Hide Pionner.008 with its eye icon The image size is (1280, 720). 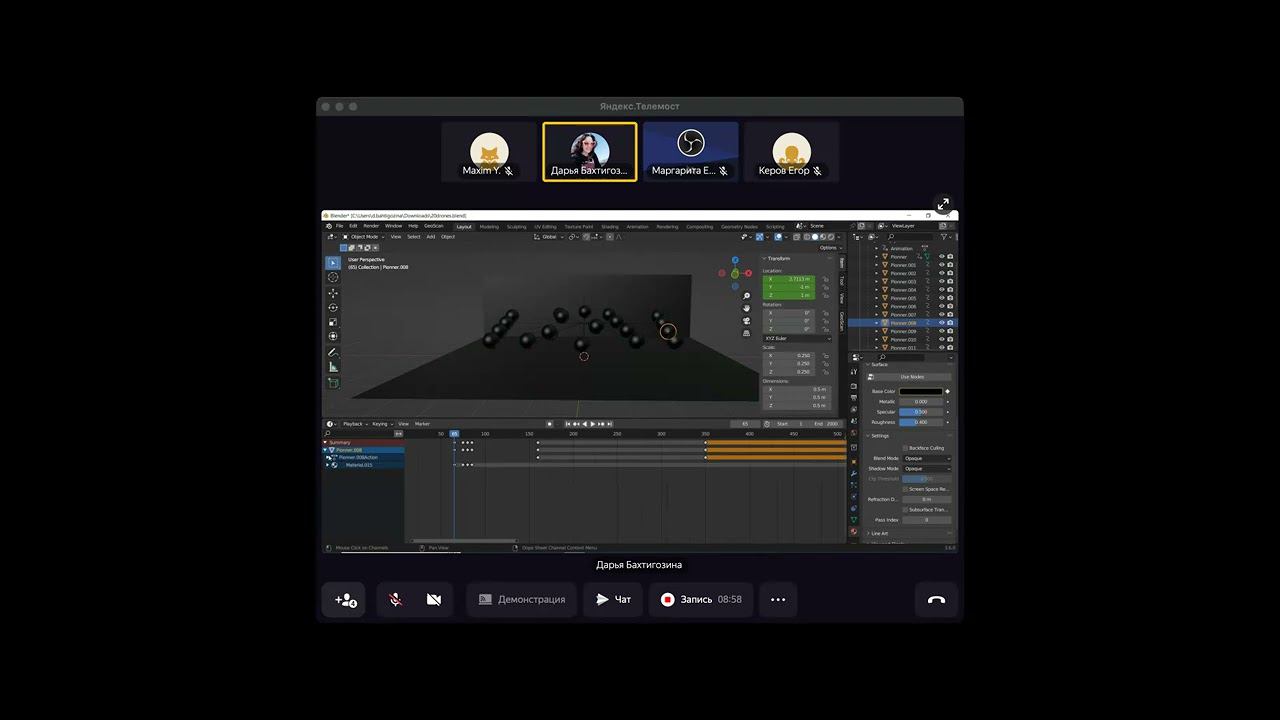pyautogui.click(x=941, y=323)
